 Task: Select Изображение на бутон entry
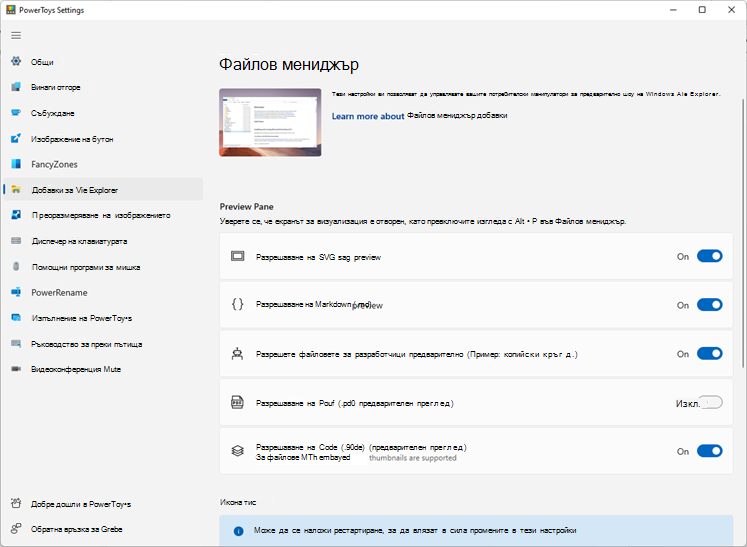[x=103, y=139]
